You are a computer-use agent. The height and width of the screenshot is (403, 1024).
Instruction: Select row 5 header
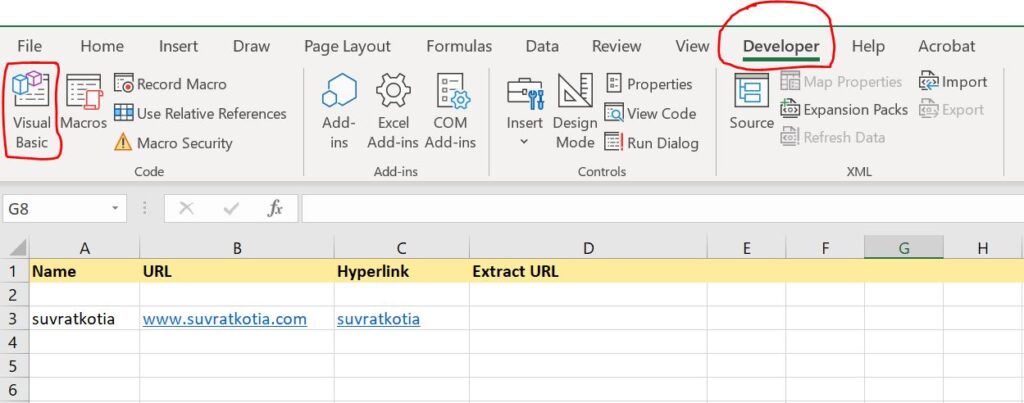coord(14,366)
